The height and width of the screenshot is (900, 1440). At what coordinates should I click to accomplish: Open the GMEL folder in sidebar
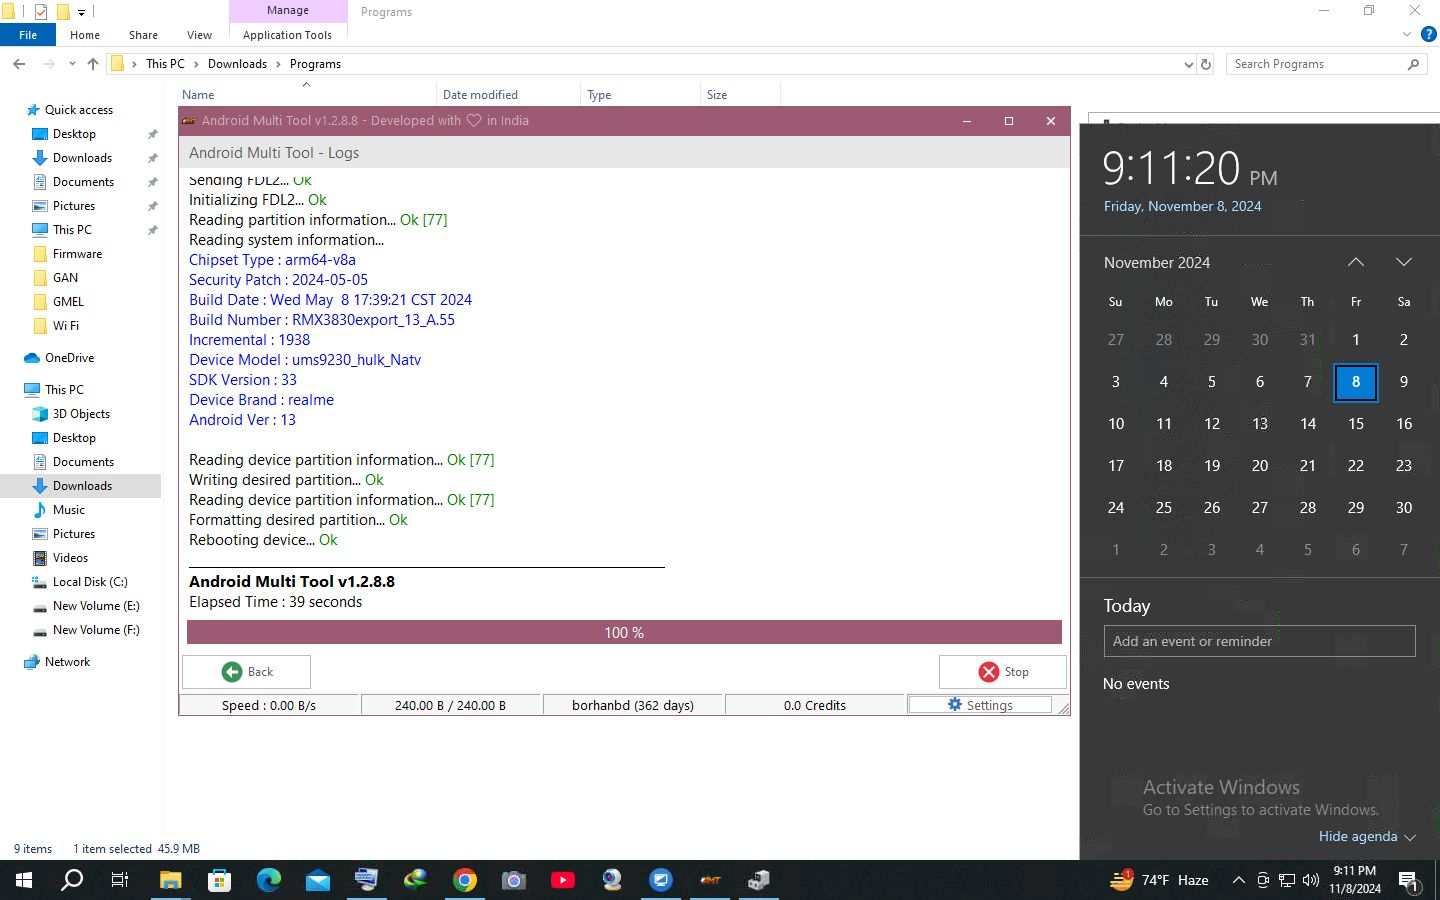[68, 302]
